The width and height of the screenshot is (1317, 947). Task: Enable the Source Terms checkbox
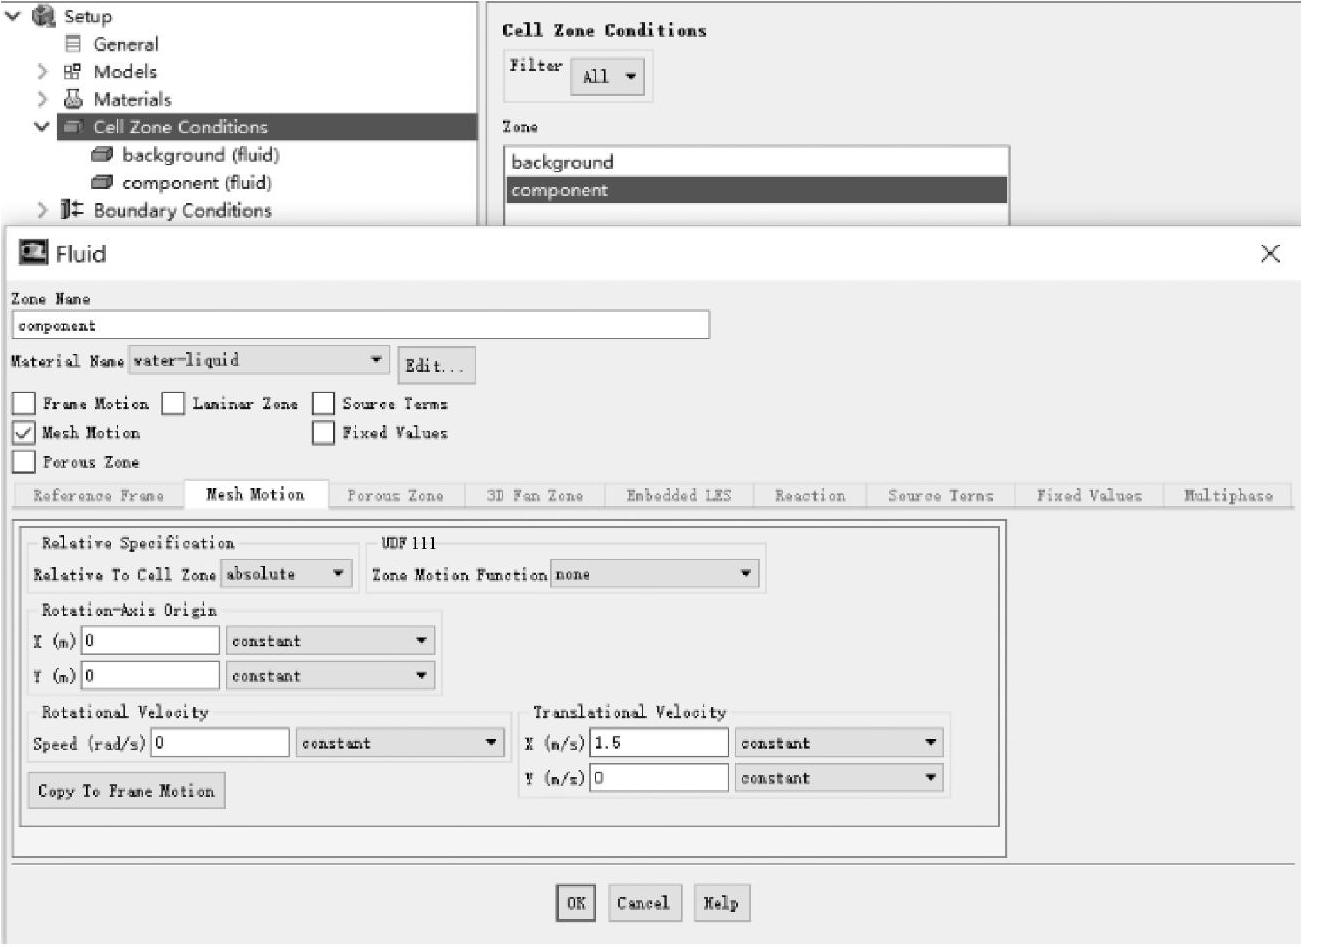tap(323, 404)
